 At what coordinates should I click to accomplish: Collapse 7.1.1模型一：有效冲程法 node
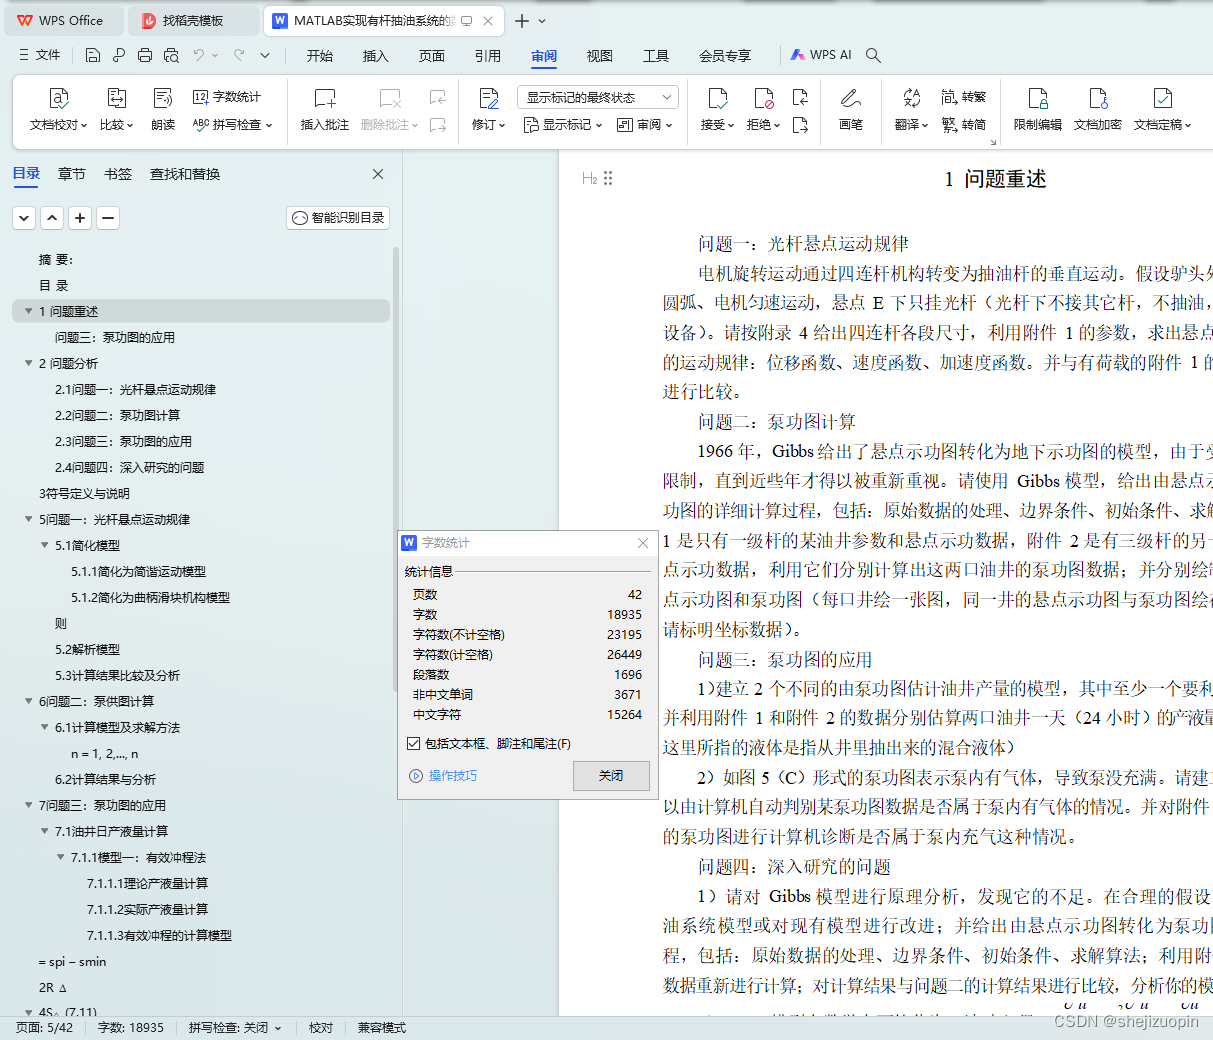[60, 857]
